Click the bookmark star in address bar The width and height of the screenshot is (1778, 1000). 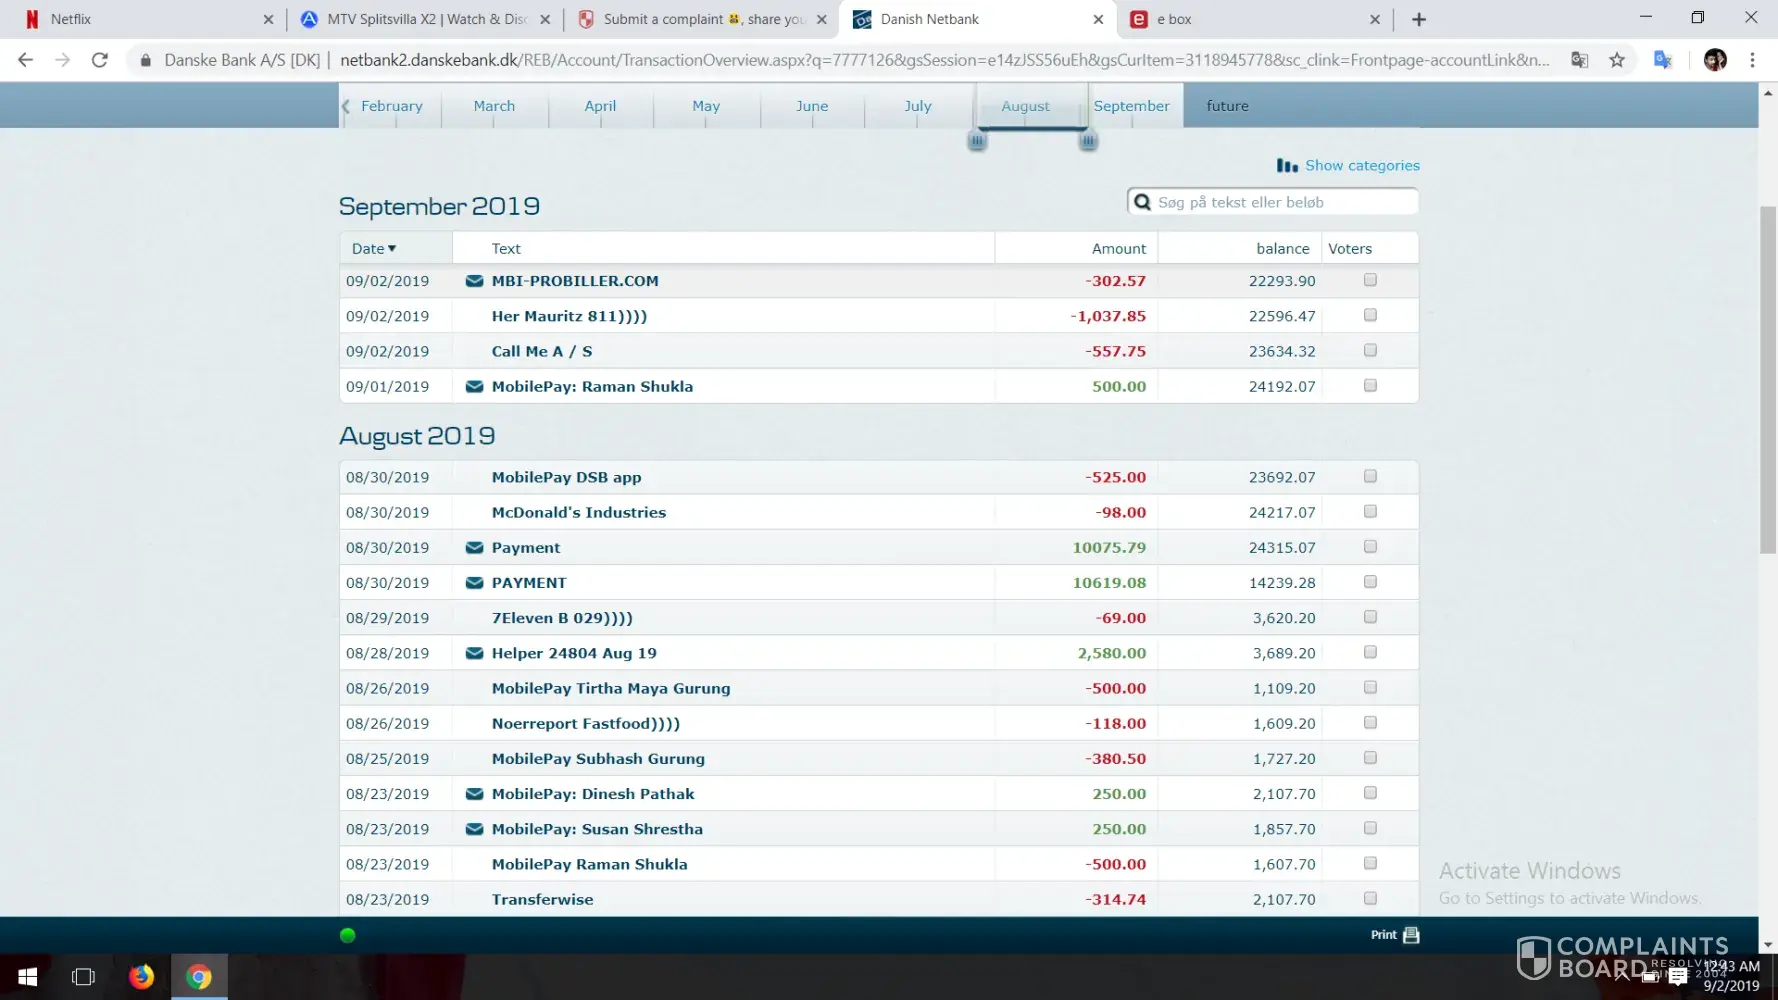(1617, 60)
